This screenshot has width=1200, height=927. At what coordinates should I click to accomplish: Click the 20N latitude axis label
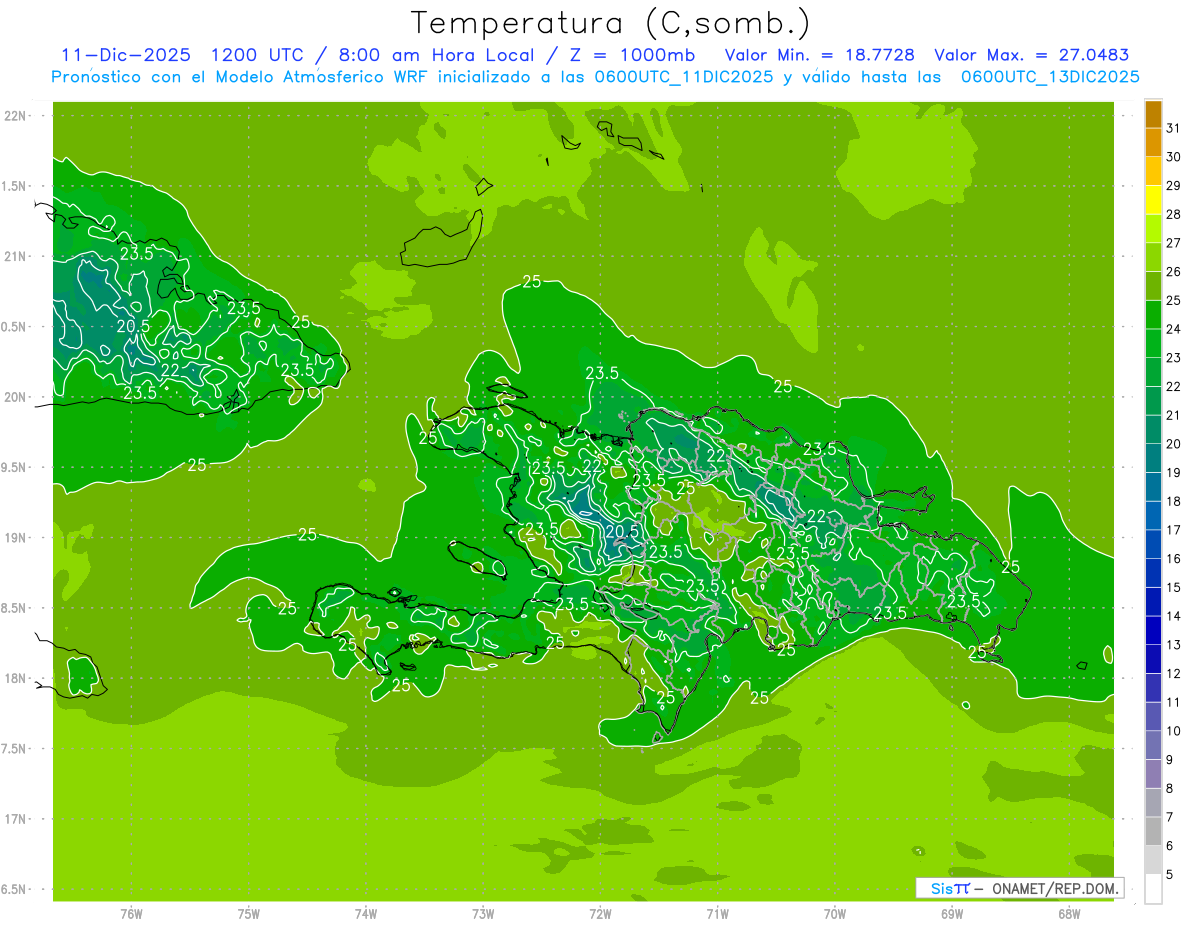pos(15,397)
